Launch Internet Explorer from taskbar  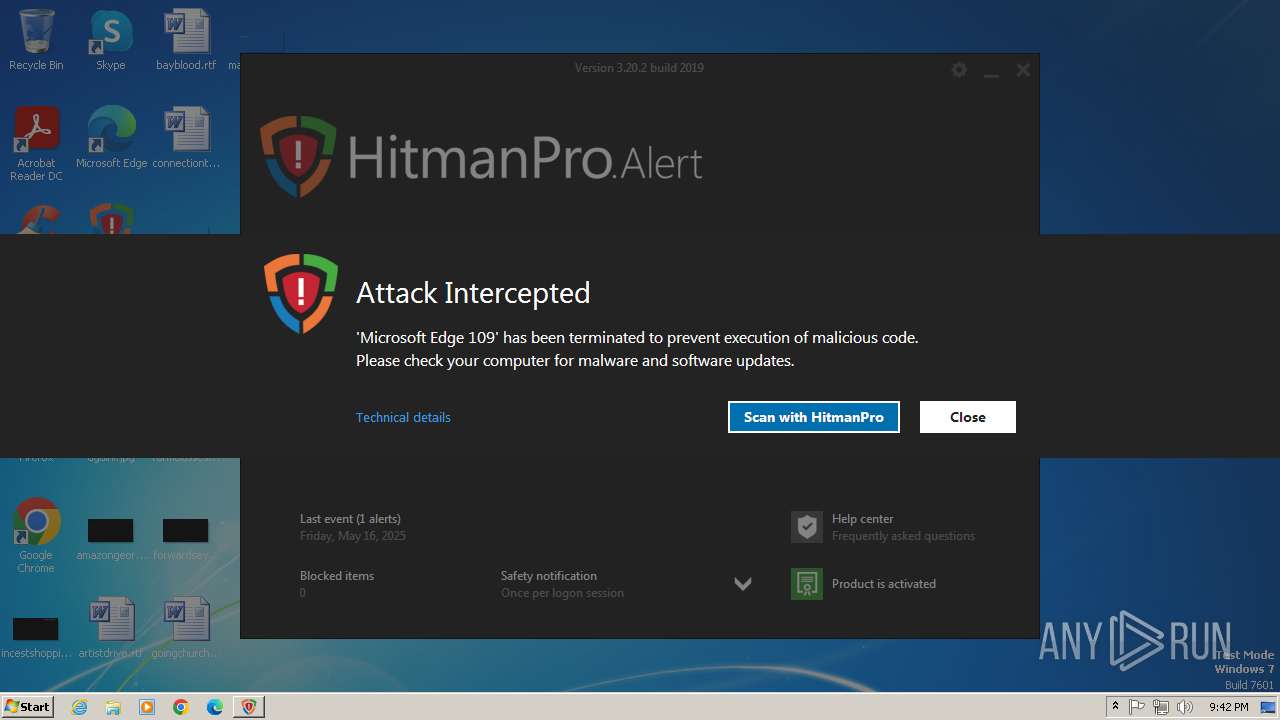(79, 707)
